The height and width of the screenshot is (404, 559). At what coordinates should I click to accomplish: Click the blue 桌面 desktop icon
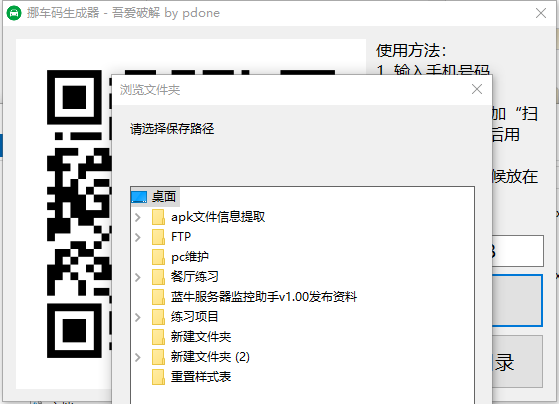pos(139,197)
